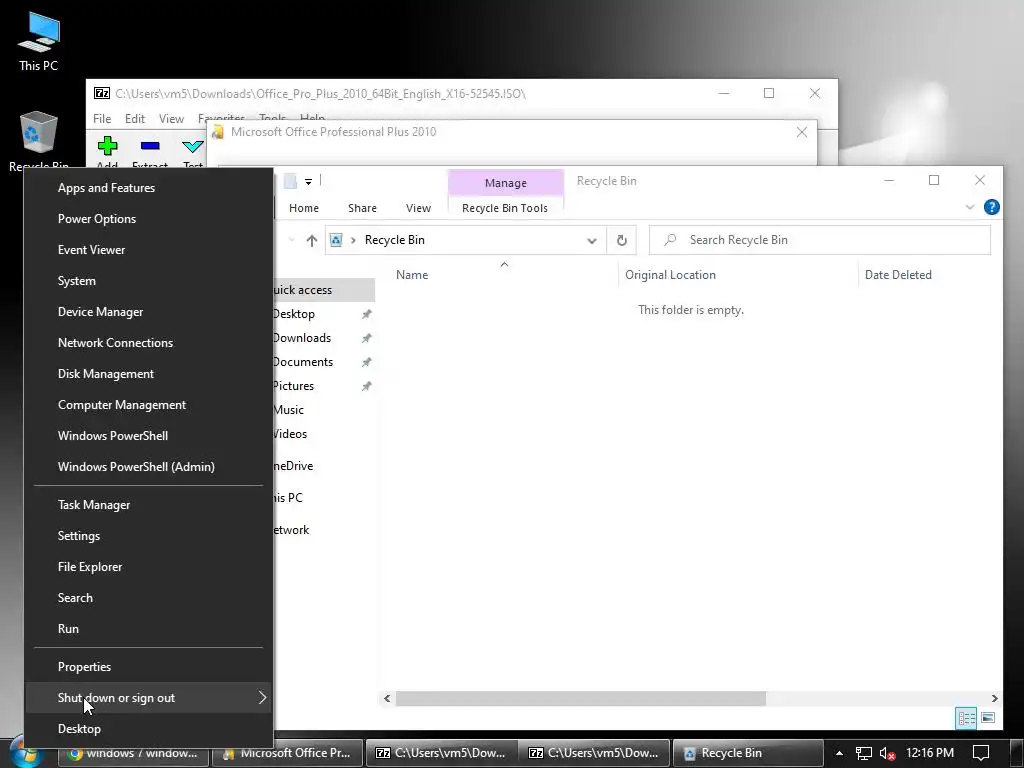Show hidden system tray icons
Viewport: 1024px width, 768px height.
(839, 753)
